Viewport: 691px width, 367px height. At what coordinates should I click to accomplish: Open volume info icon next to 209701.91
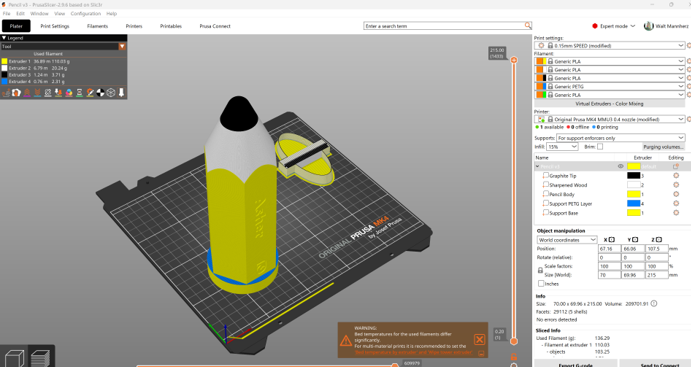pos(654,304)
